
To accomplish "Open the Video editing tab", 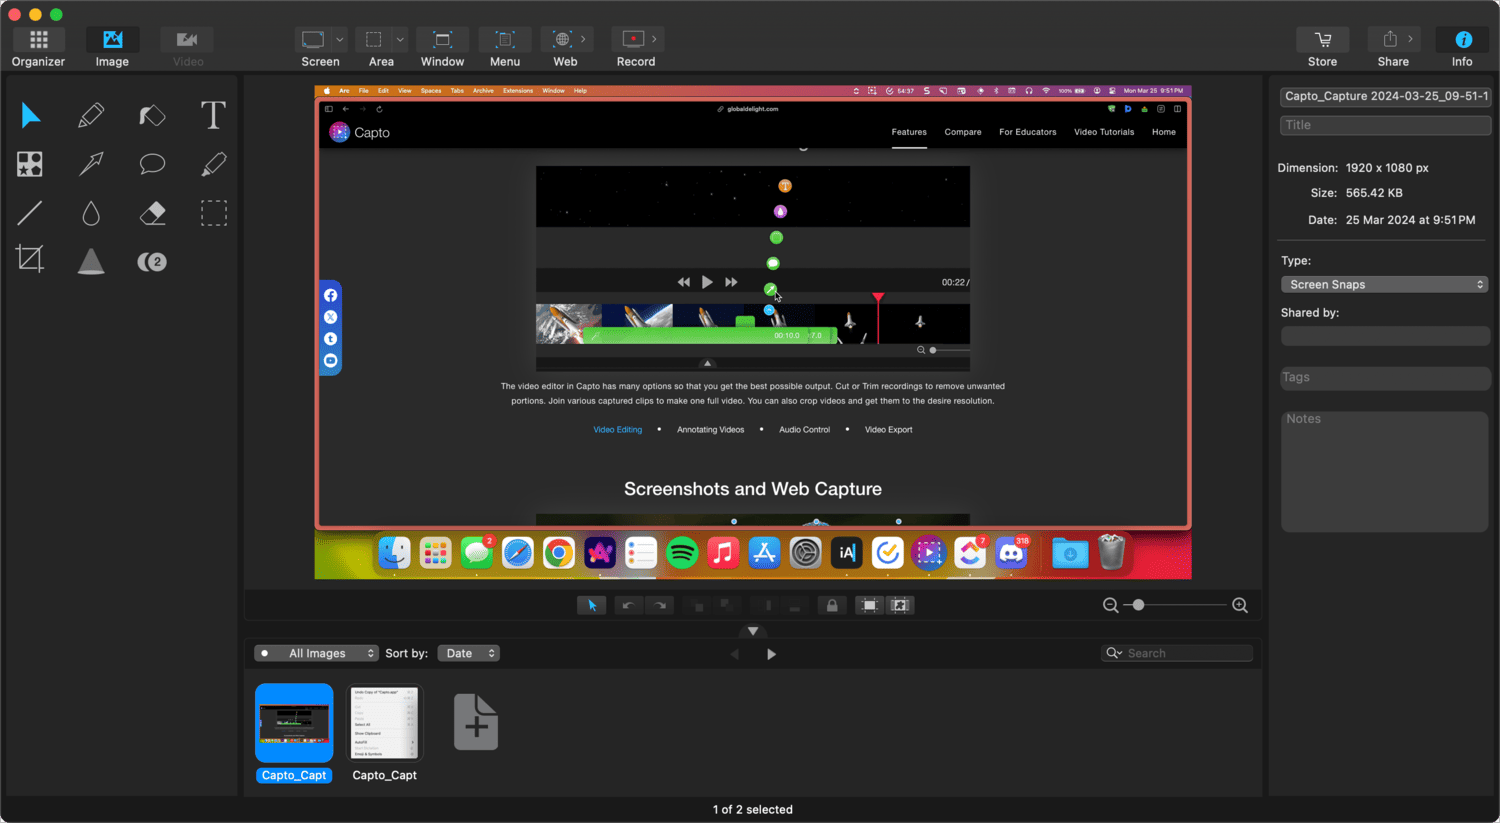I will [x=617, y=429].
